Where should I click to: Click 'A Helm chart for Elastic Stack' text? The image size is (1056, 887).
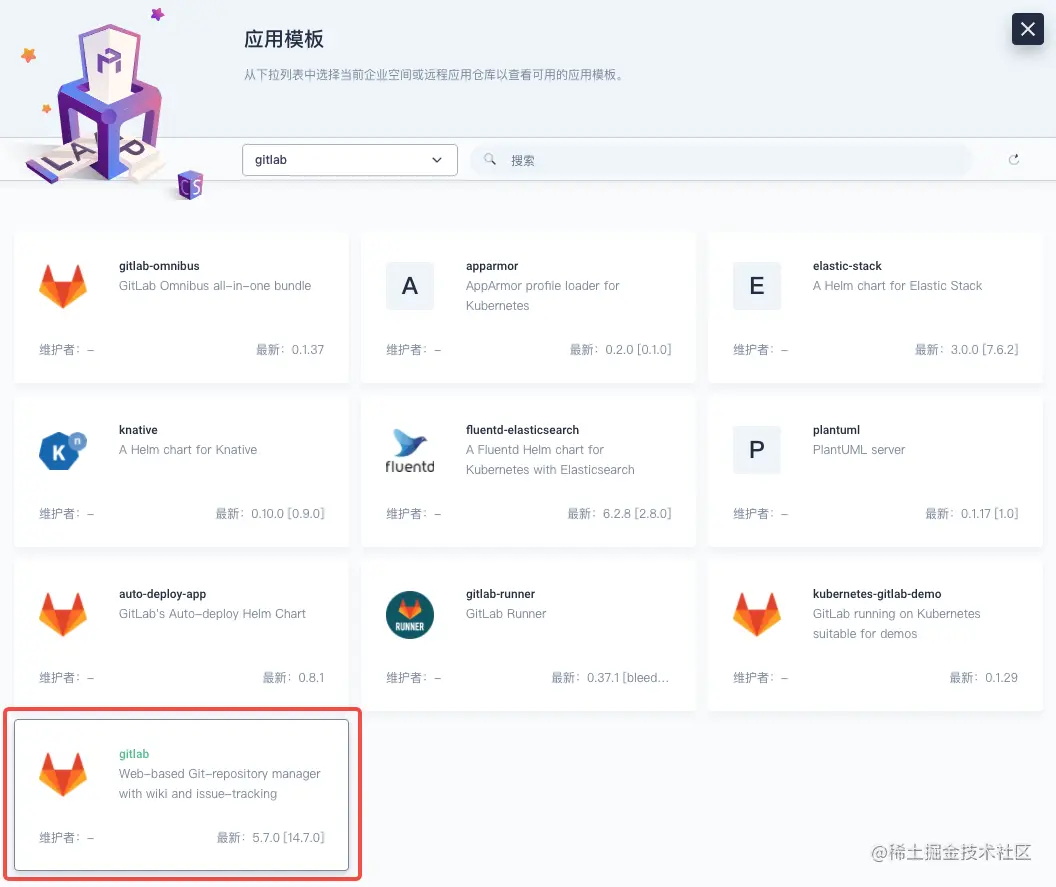tap(897, 286)
